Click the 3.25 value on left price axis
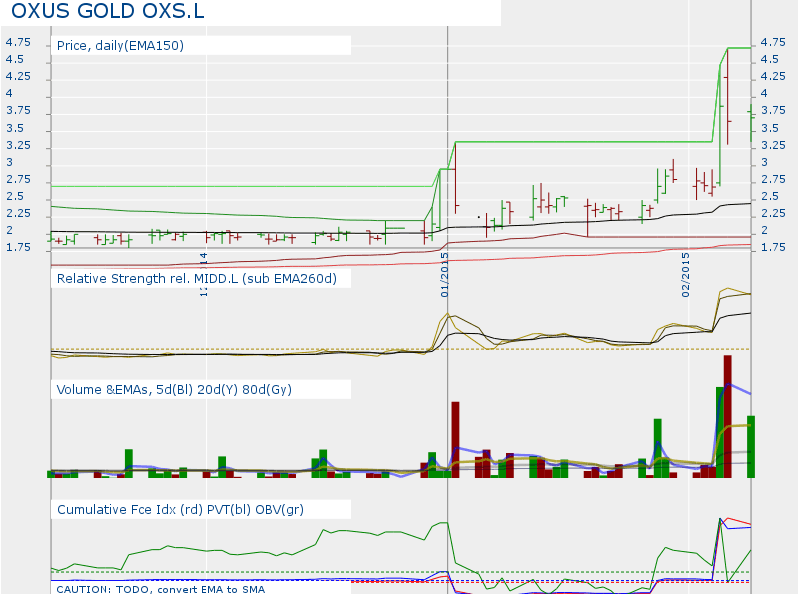Screen dimensions: 798x594 click(x=18, y=145)
